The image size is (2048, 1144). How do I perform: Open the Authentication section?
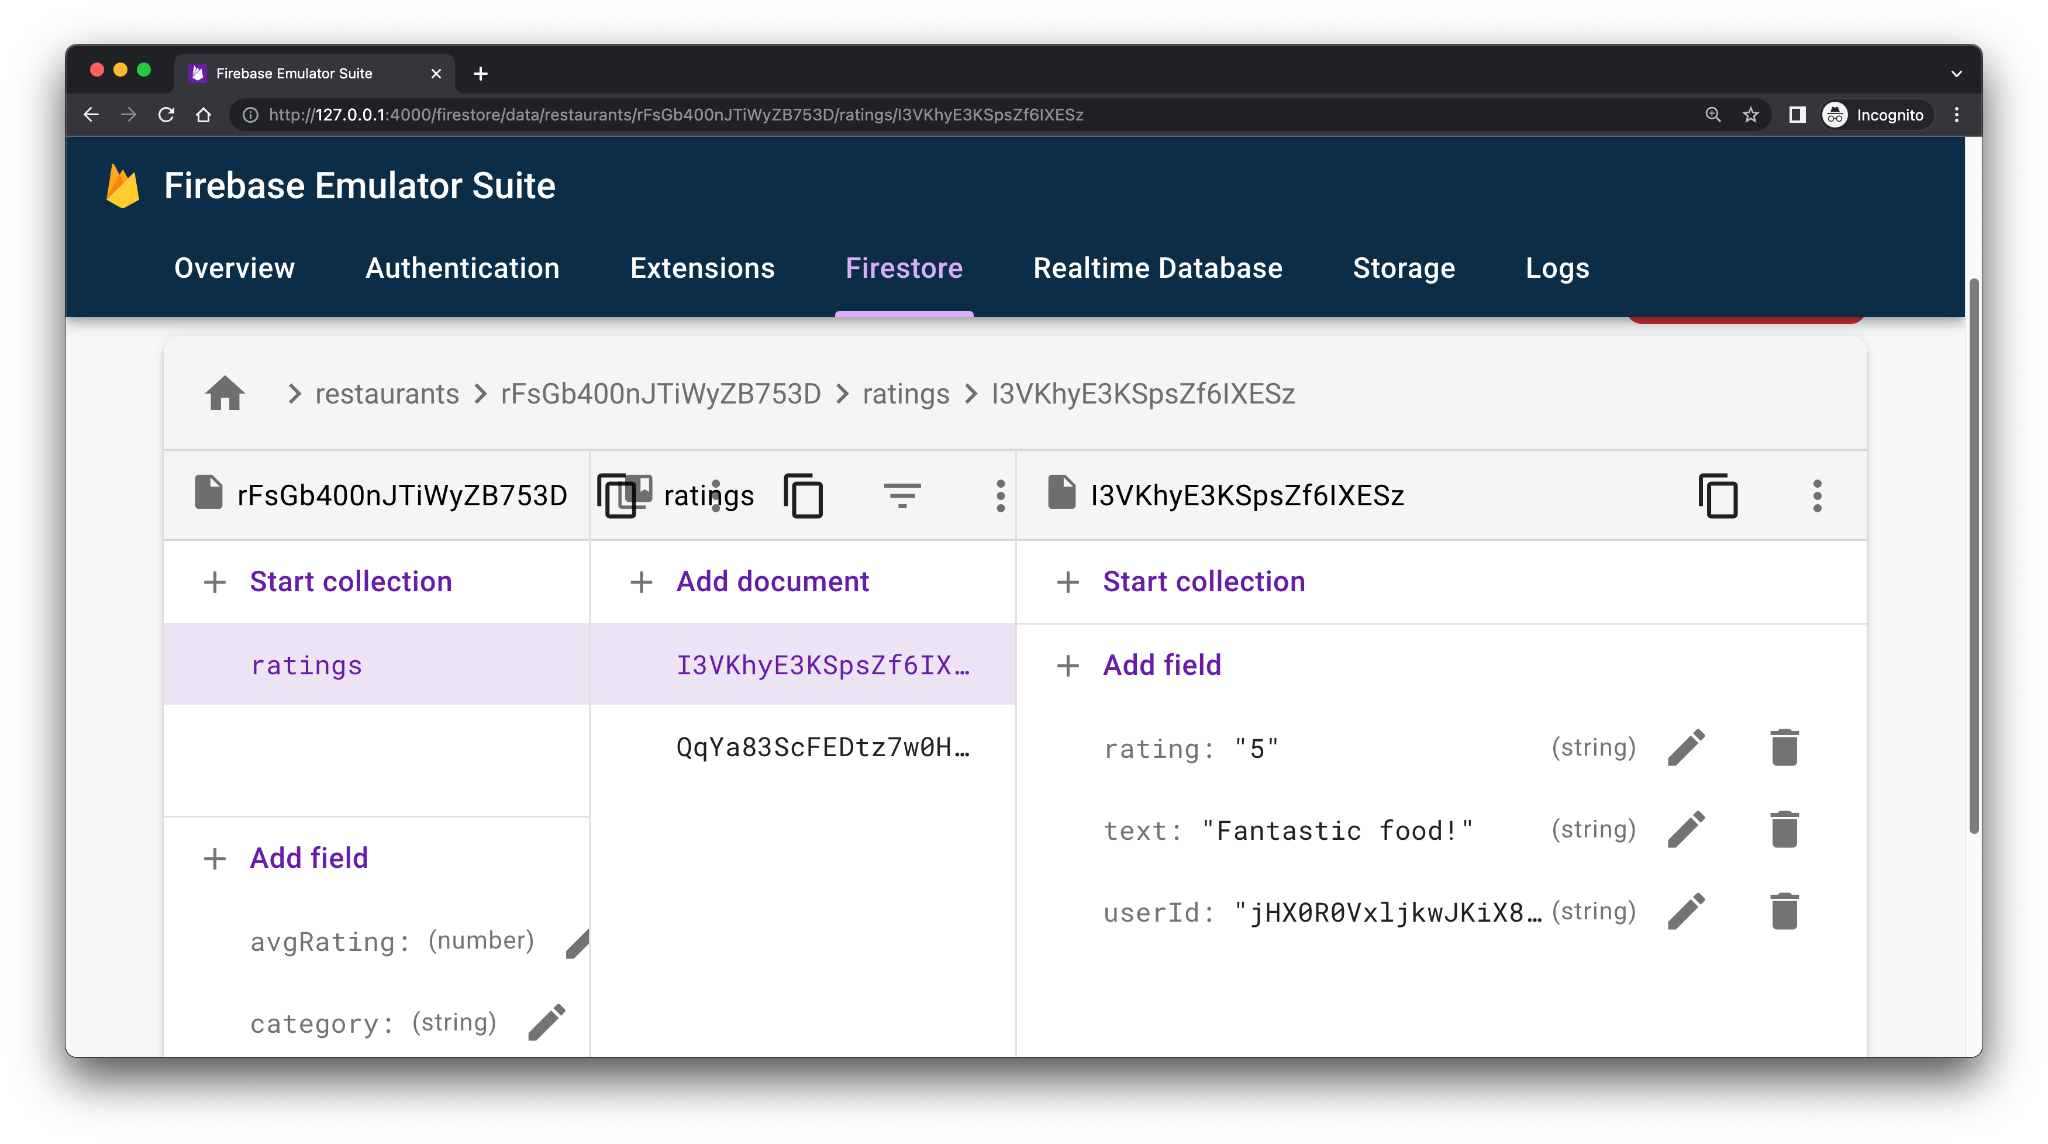tap(461, 267)
